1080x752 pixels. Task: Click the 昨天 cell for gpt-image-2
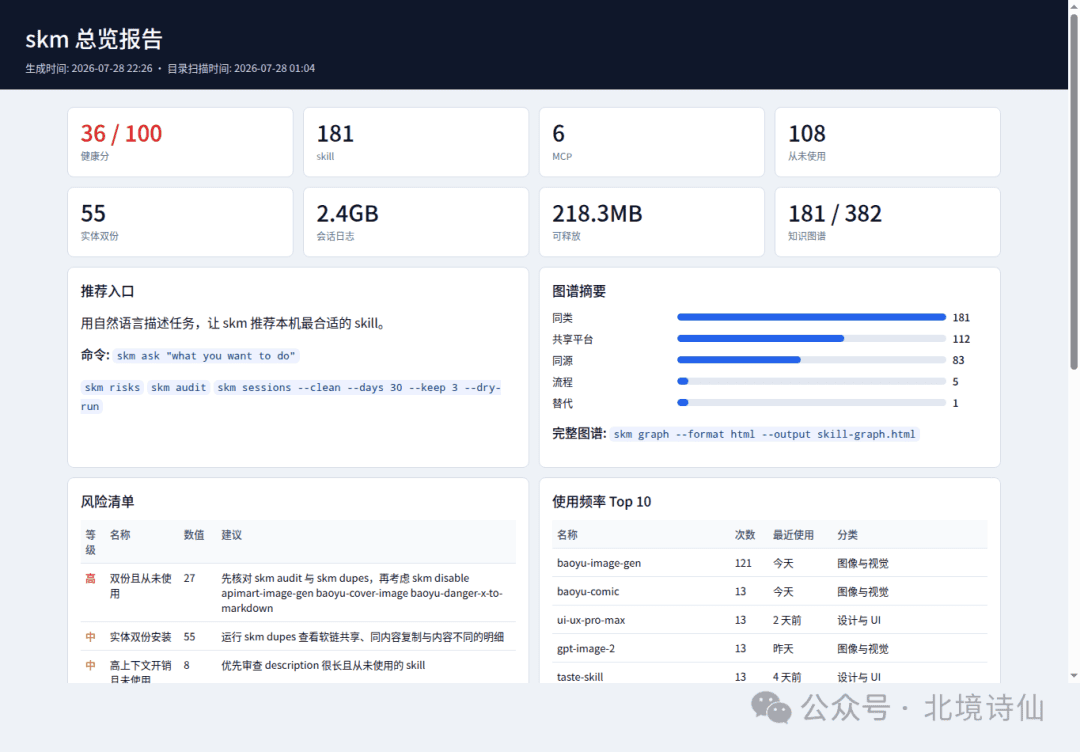(x=783, y=649)
